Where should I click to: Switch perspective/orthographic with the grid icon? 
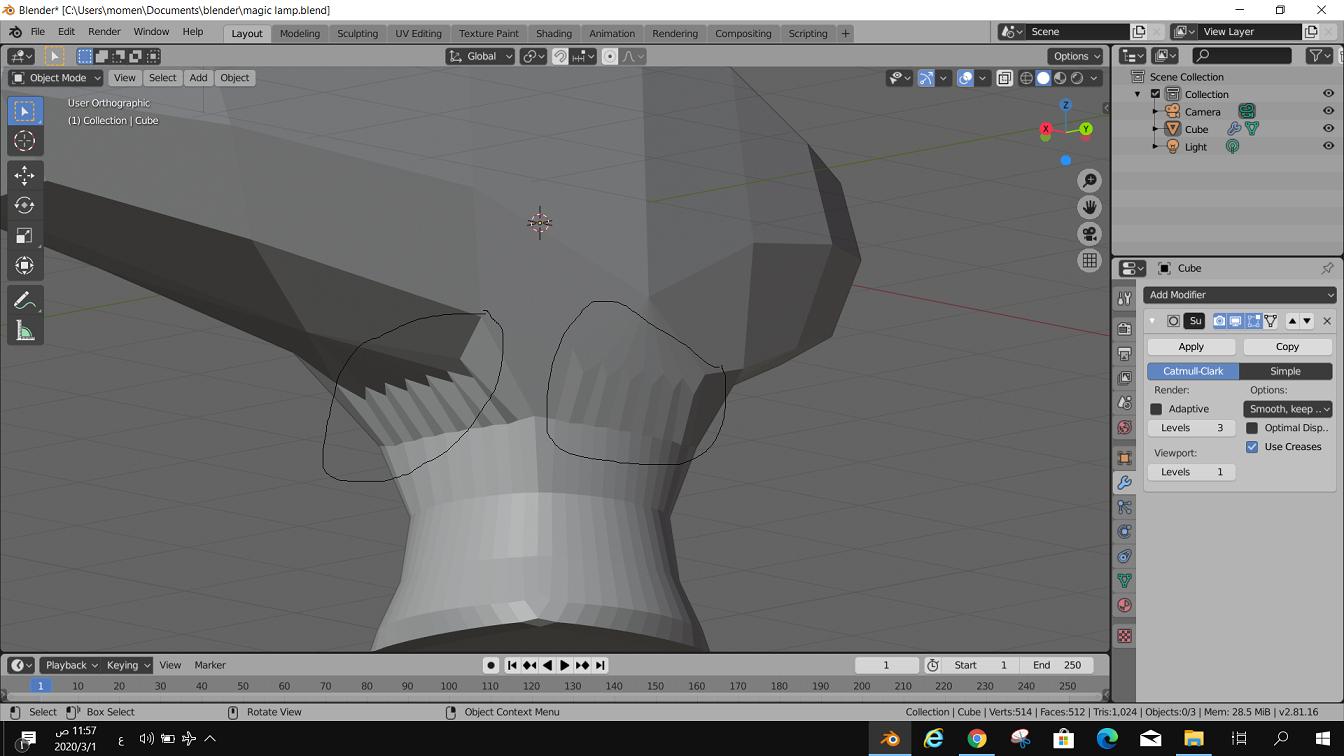click(1089, 260)
